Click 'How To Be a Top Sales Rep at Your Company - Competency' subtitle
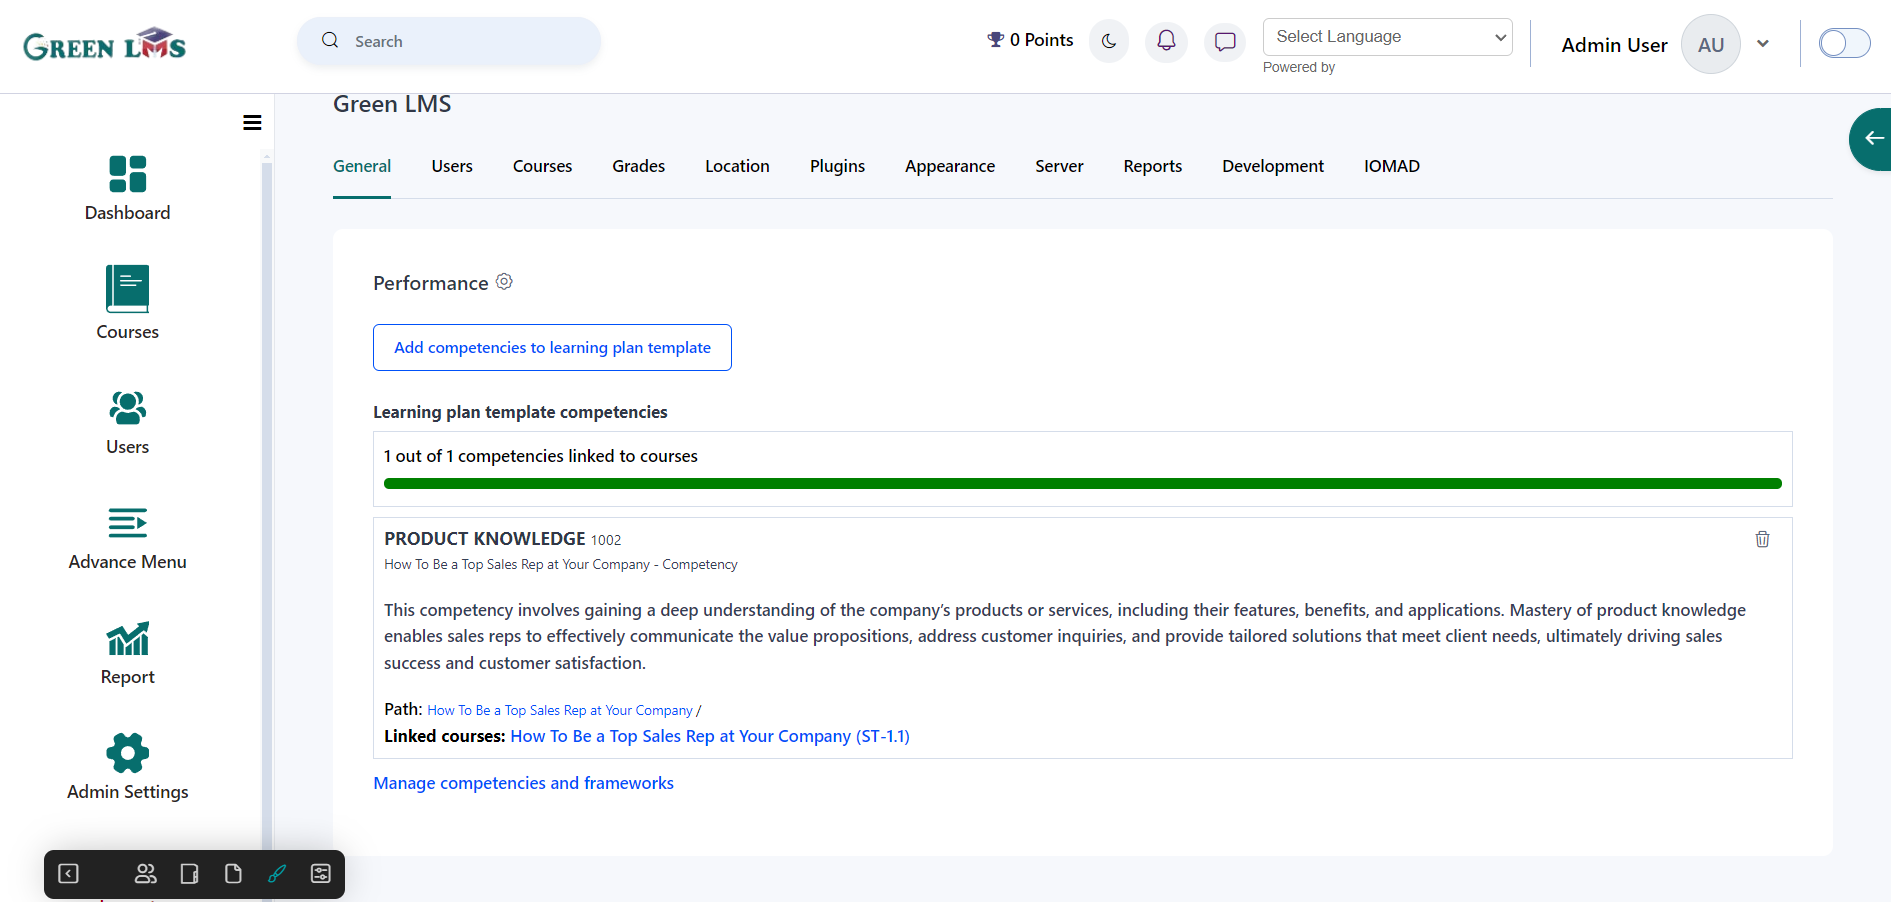 [x=561, y=564]
